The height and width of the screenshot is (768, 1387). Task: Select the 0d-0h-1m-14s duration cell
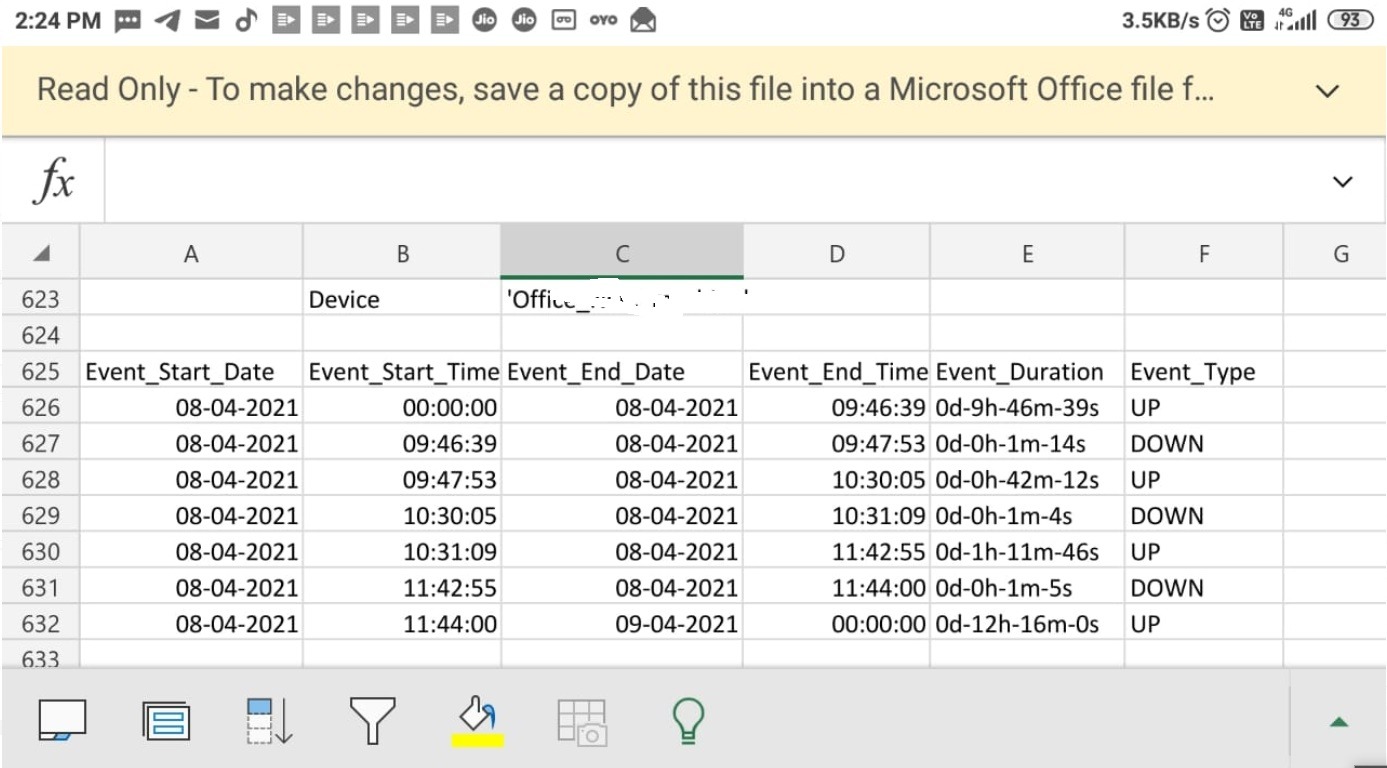tap(1027, 443)
